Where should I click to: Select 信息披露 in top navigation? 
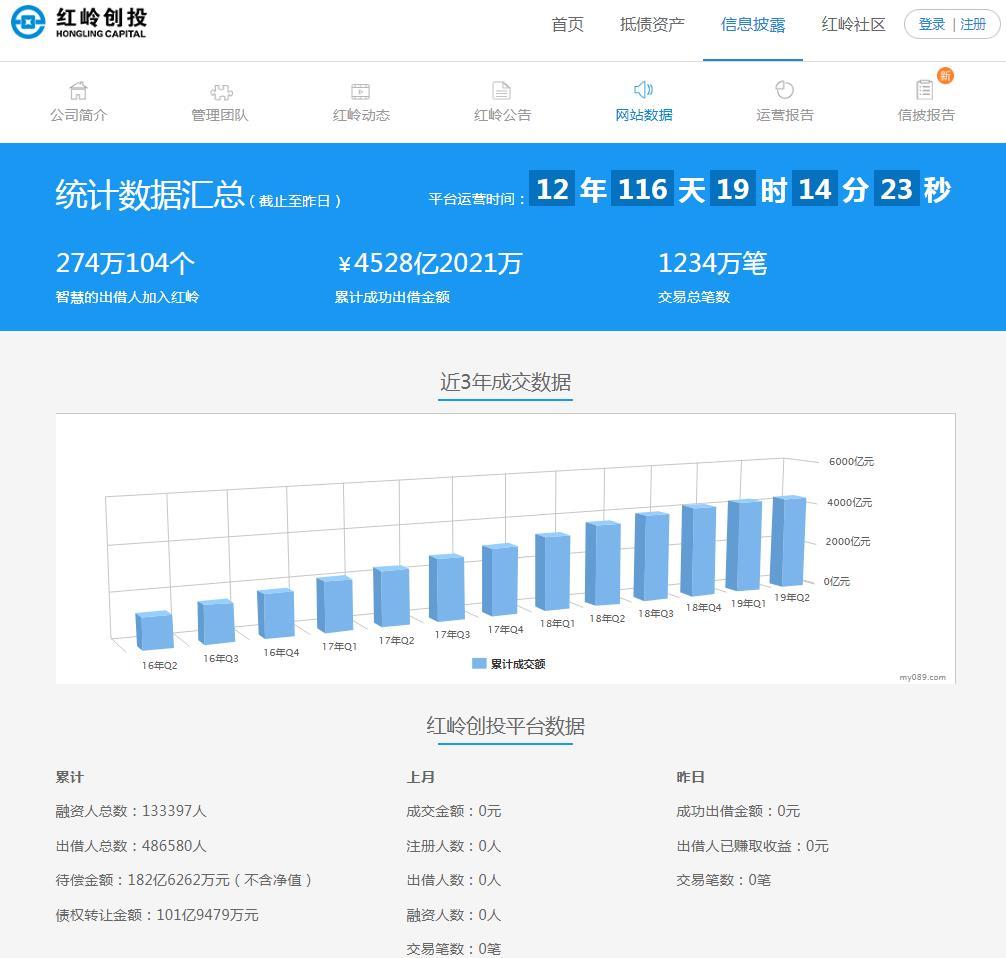click(753, 24)
